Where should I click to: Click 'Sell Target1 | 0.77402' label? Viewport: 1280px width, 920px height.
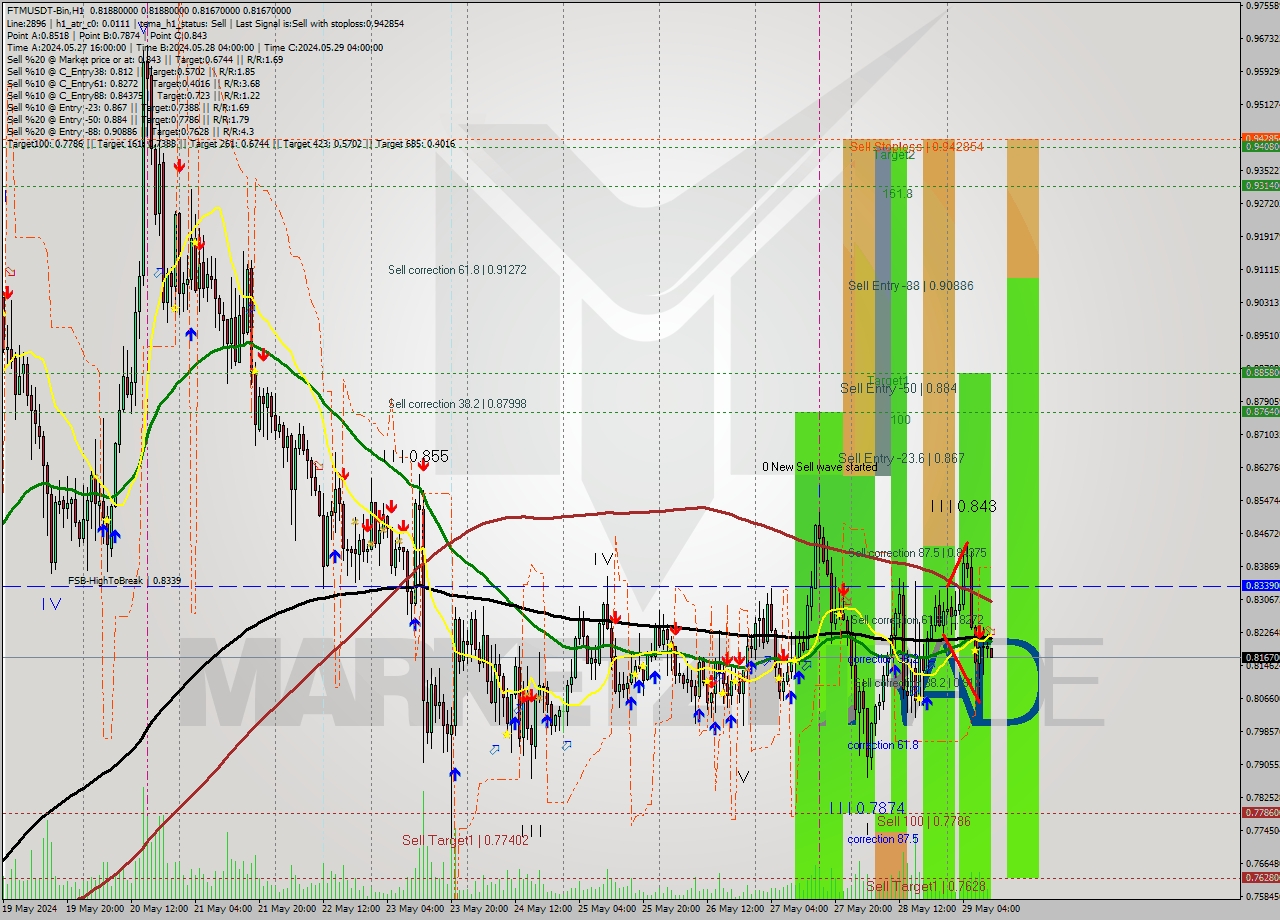tap(465, 841)
